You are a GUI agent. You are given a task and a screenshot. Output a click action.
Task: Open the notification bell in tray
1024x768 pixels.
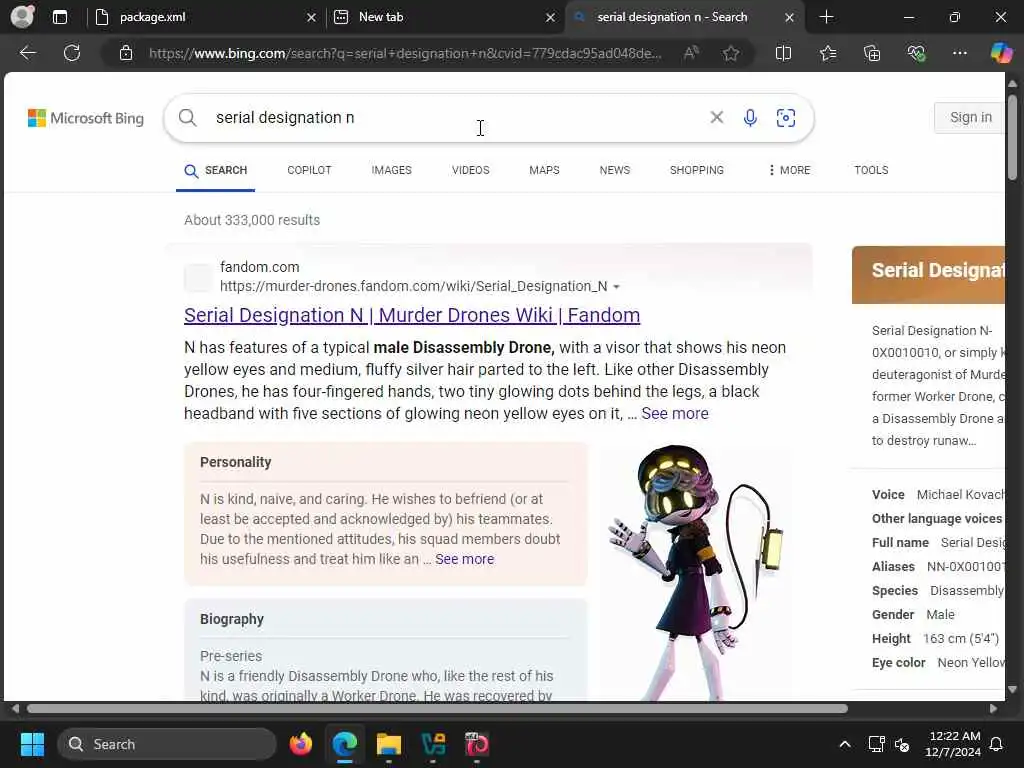point(997,744)
